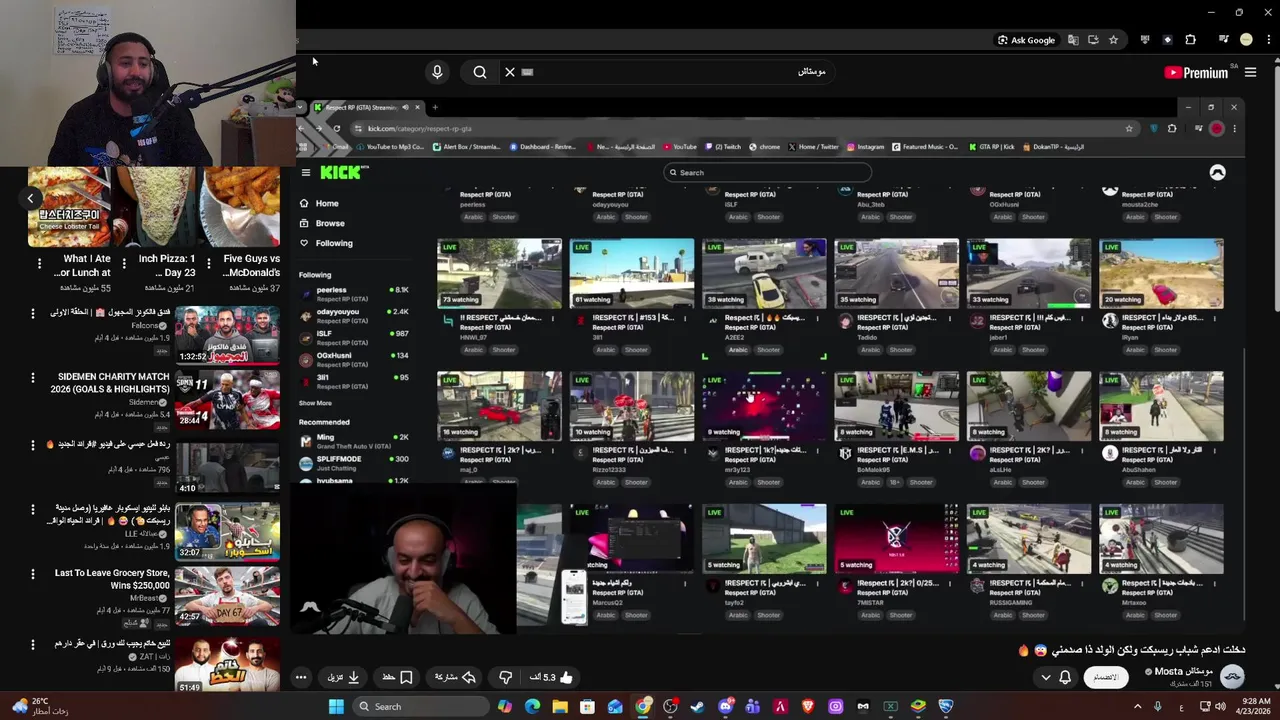Click the Share arrow button under the video
The width and height of the screenshot is (1280, 720).
pyautogui.click(x=455, y=677)
